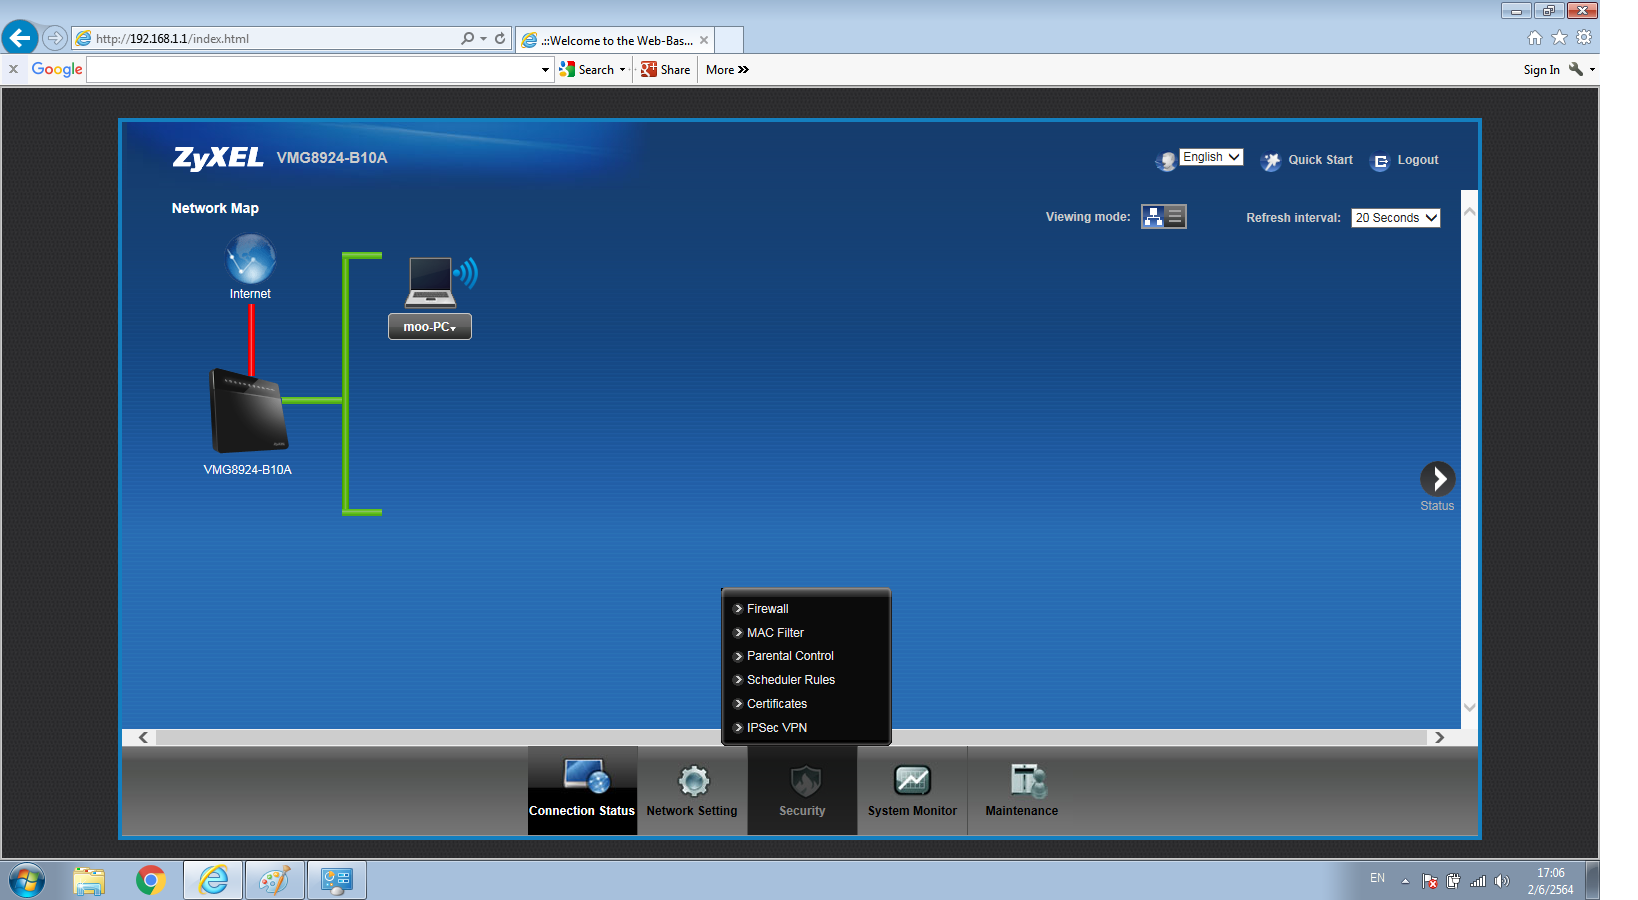Expand the Google toolbar search box dropdown
Image resolution: width=1638 pixels, height=900 pixels.
pos(545,70)
